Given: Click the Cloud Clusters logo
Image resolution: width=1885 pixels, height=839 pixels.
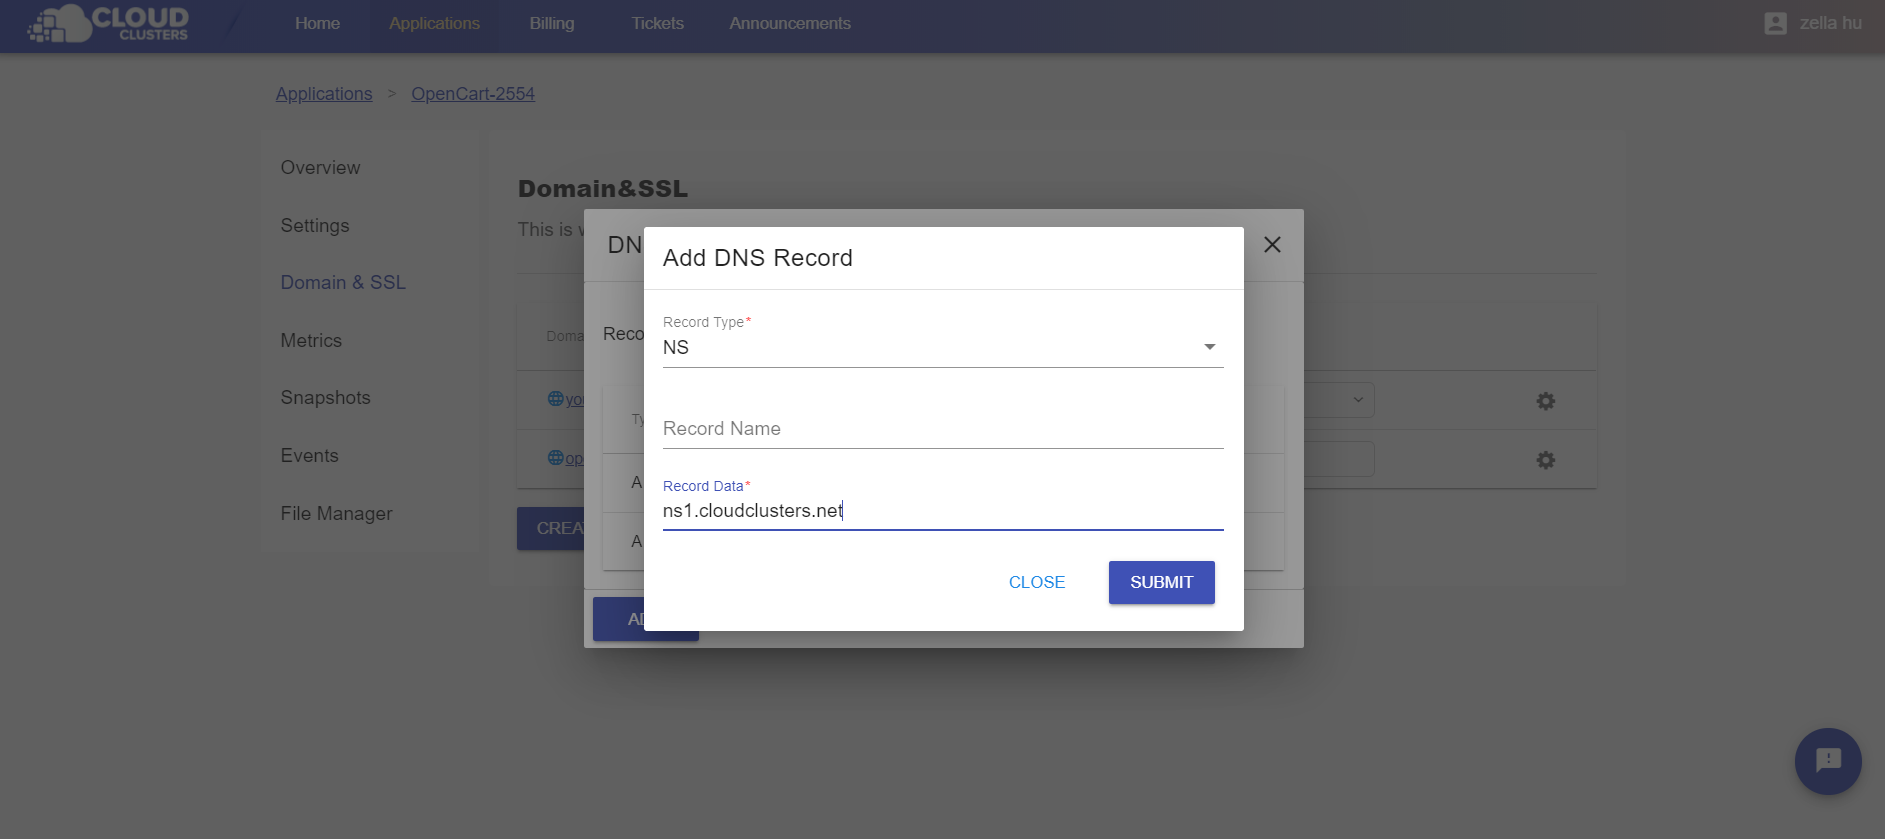Looking at the screenshot, I should (108, 23).
